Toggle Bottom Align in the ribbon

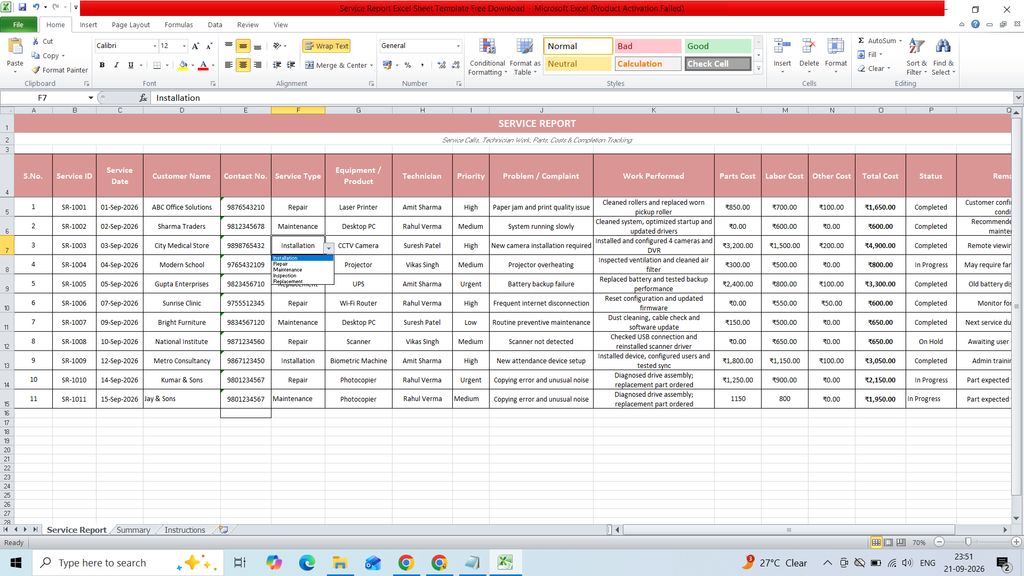click(x=257, y=46)
